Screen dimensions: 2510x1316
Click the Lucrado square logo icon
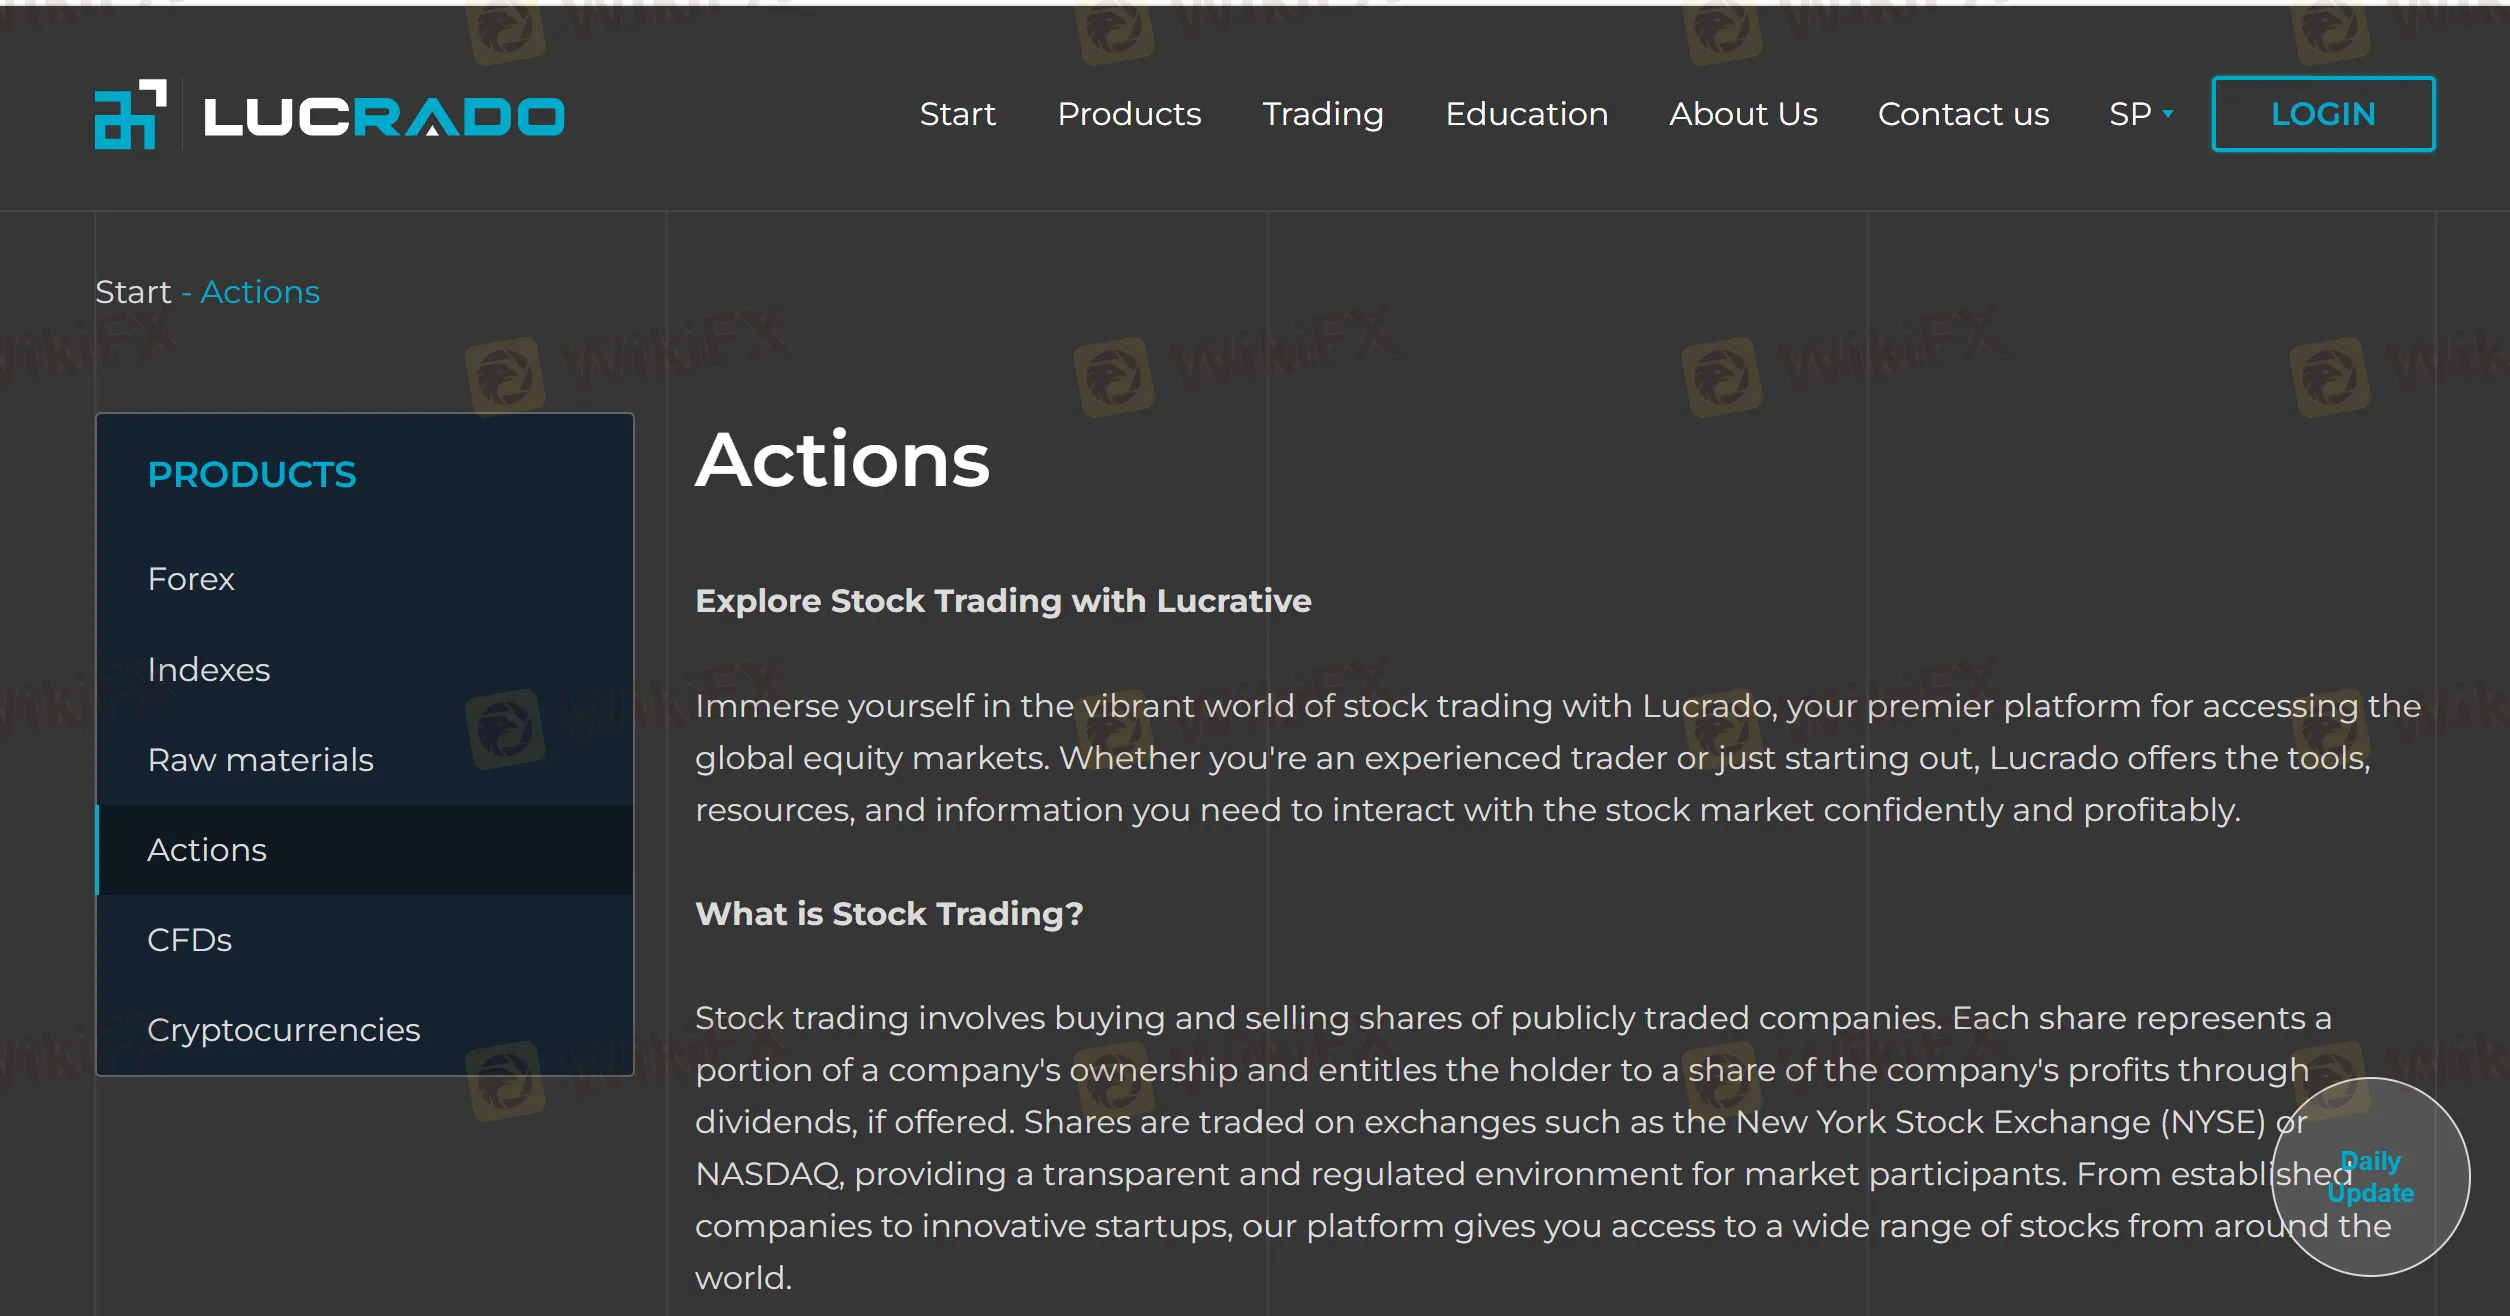pos(130,115)
